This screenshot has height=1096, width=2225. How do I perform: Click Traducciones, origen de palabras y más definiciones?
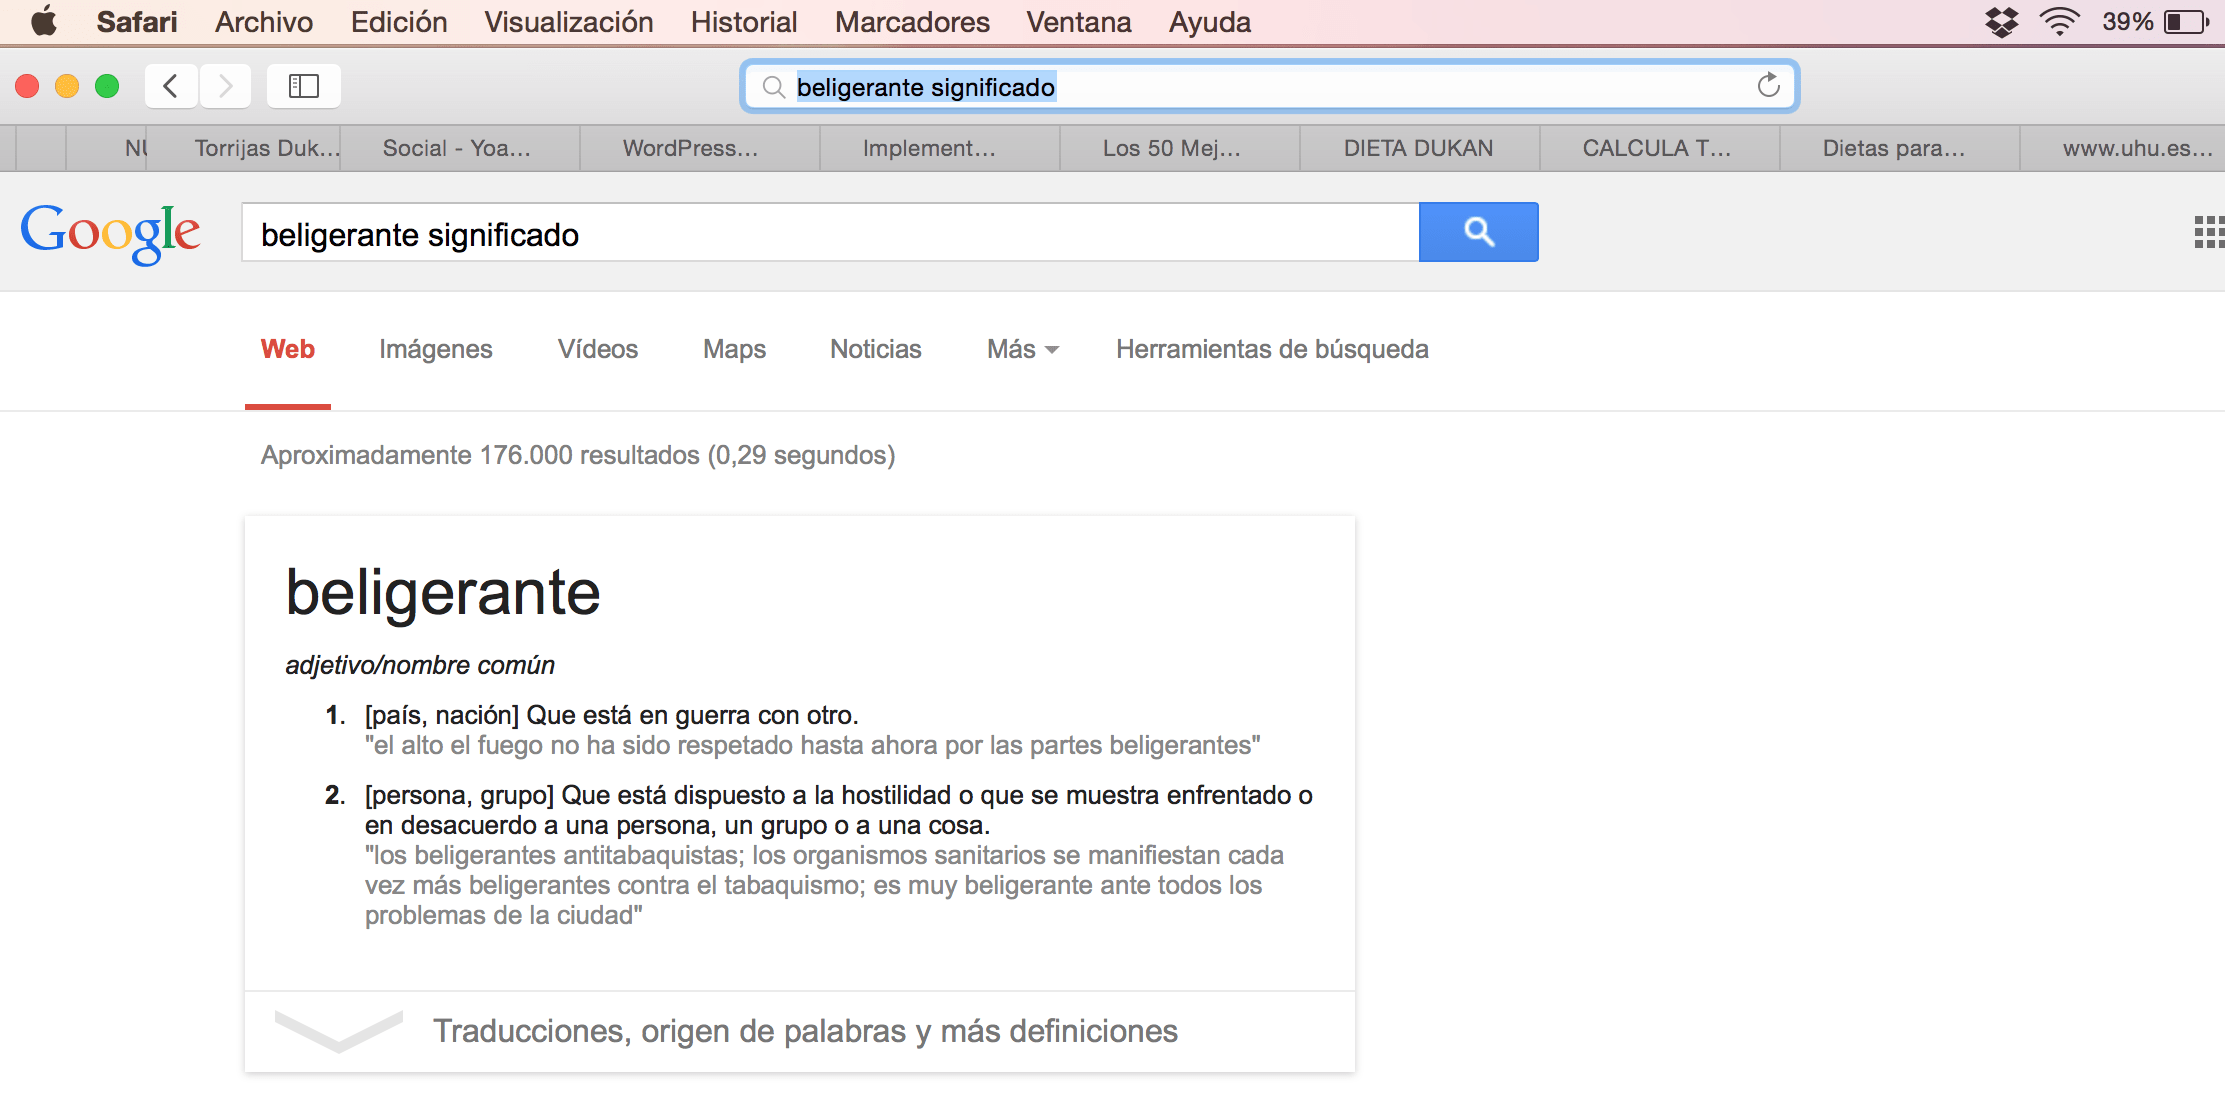805,1031
